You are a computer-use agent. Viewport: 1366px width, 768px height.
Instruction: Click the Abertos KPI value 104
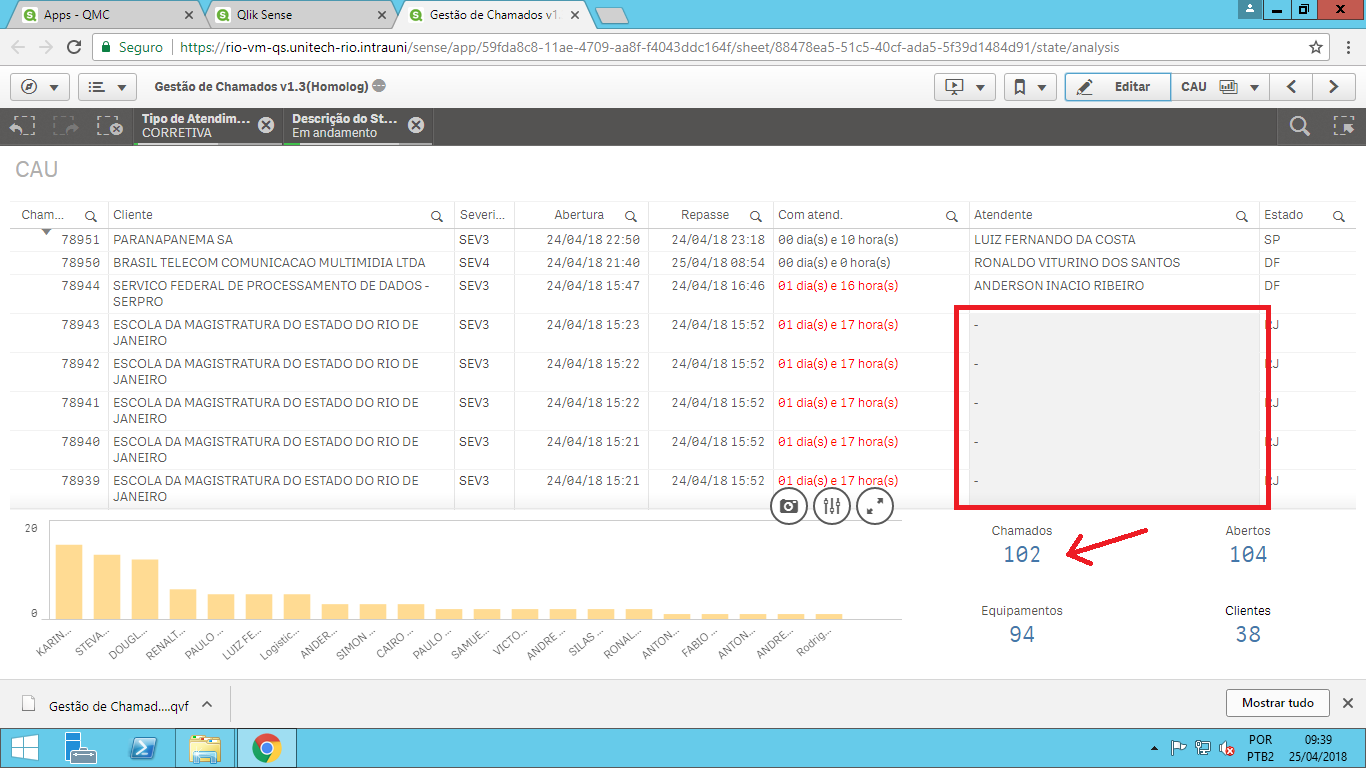[1248, 555]
